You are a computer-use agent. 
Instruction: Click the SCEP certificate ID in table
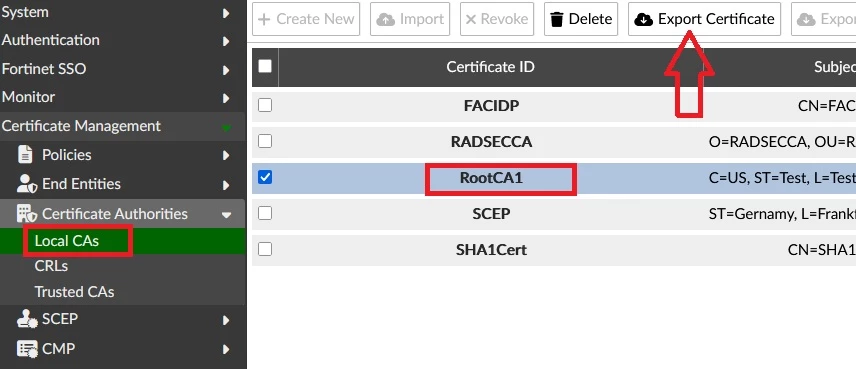point(491,214)
